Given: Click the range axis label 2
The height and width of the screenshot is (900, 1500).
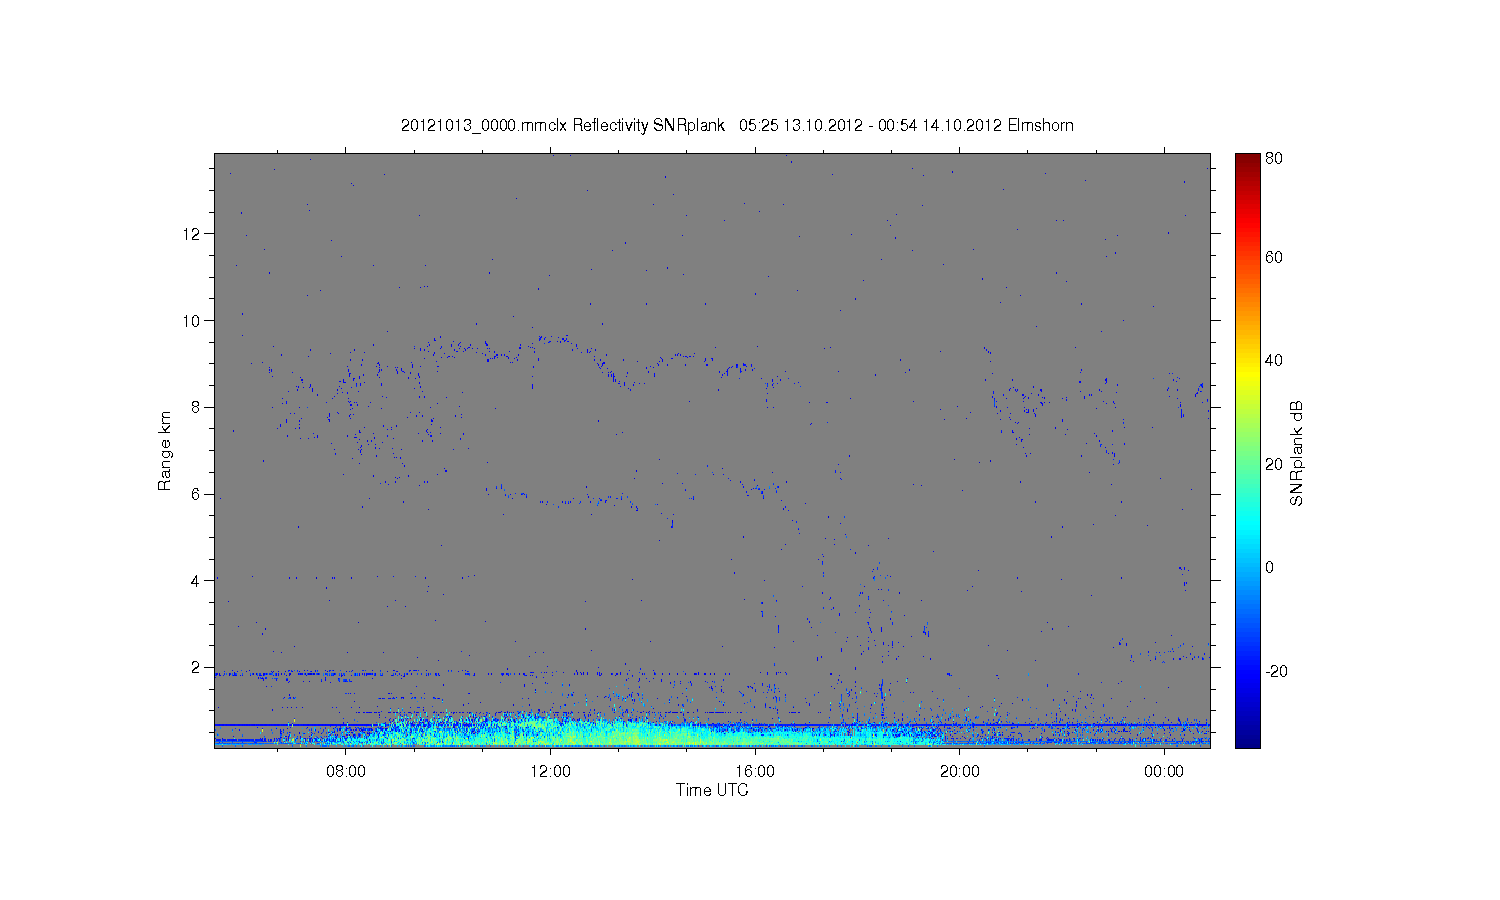Looking at the screenshot, I should click(x=198, y=667).
